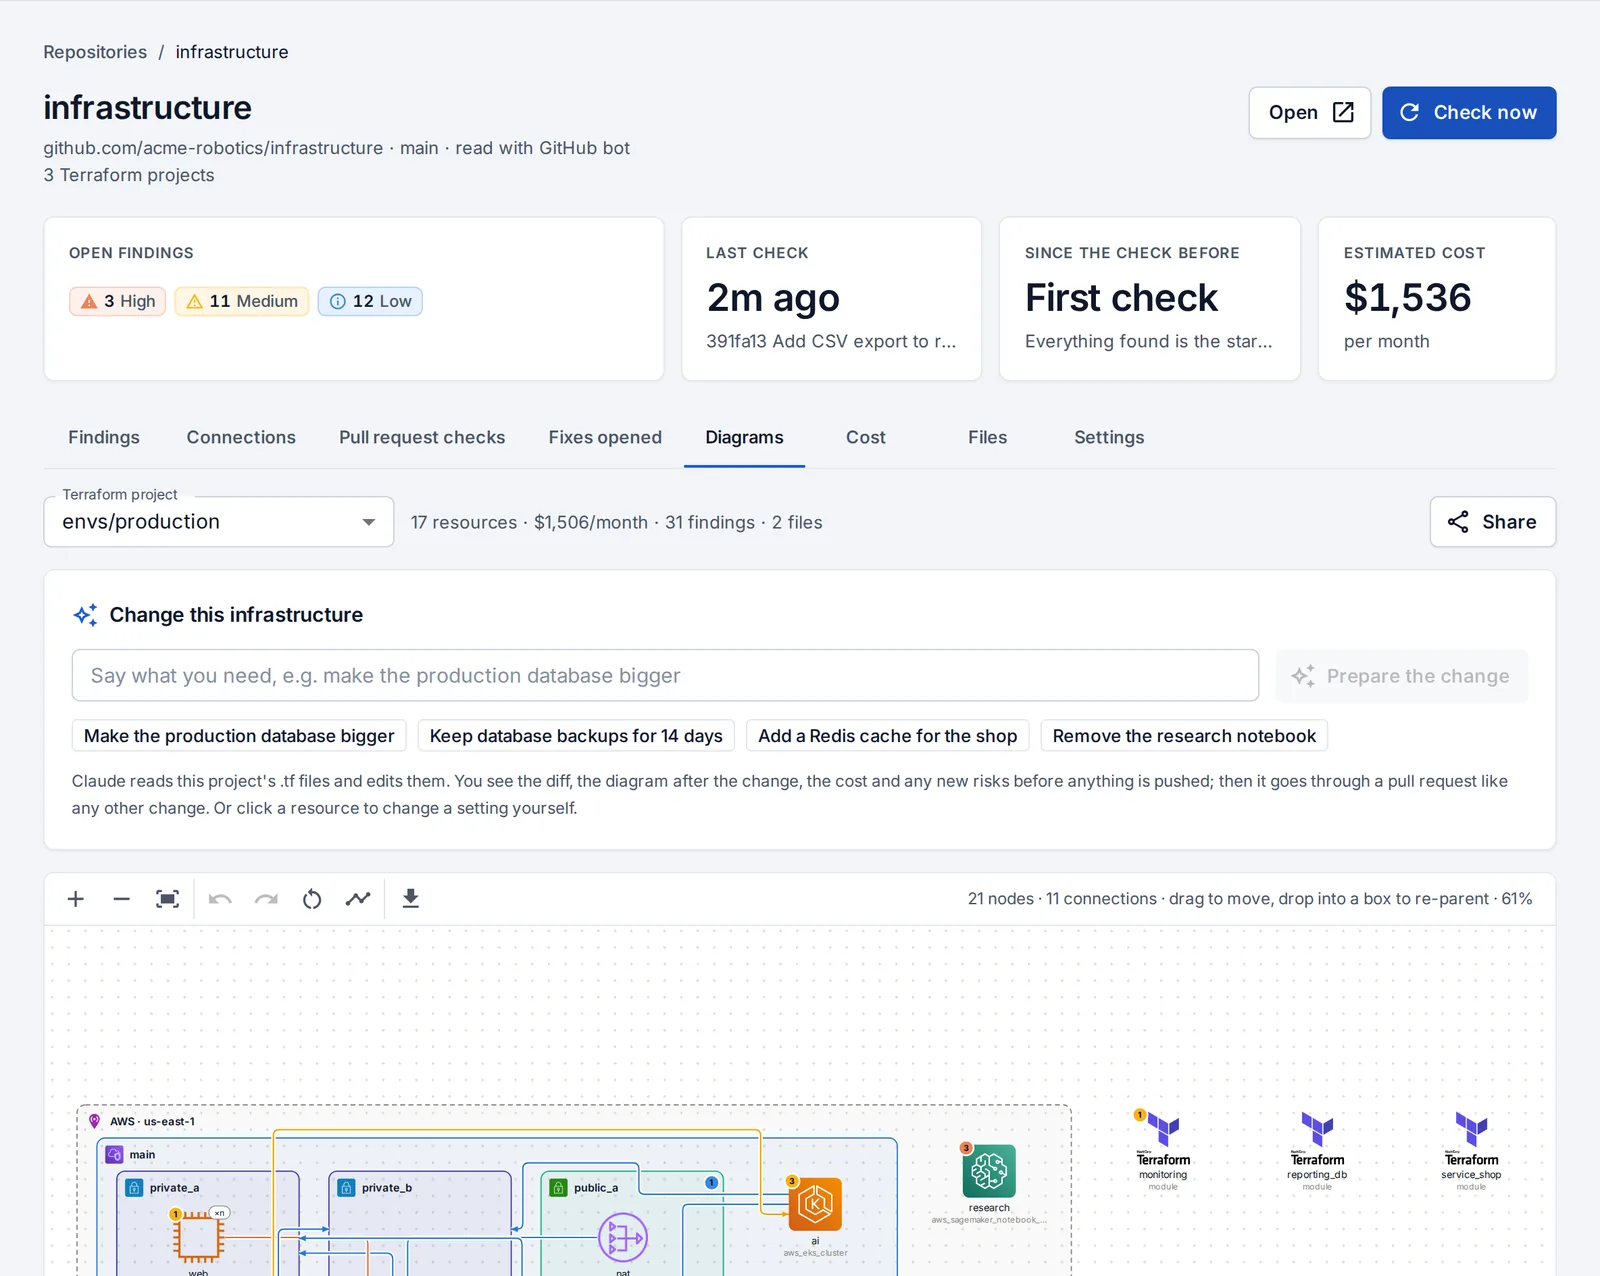
Task: Switch to the Connections tab
Action: 241,437
